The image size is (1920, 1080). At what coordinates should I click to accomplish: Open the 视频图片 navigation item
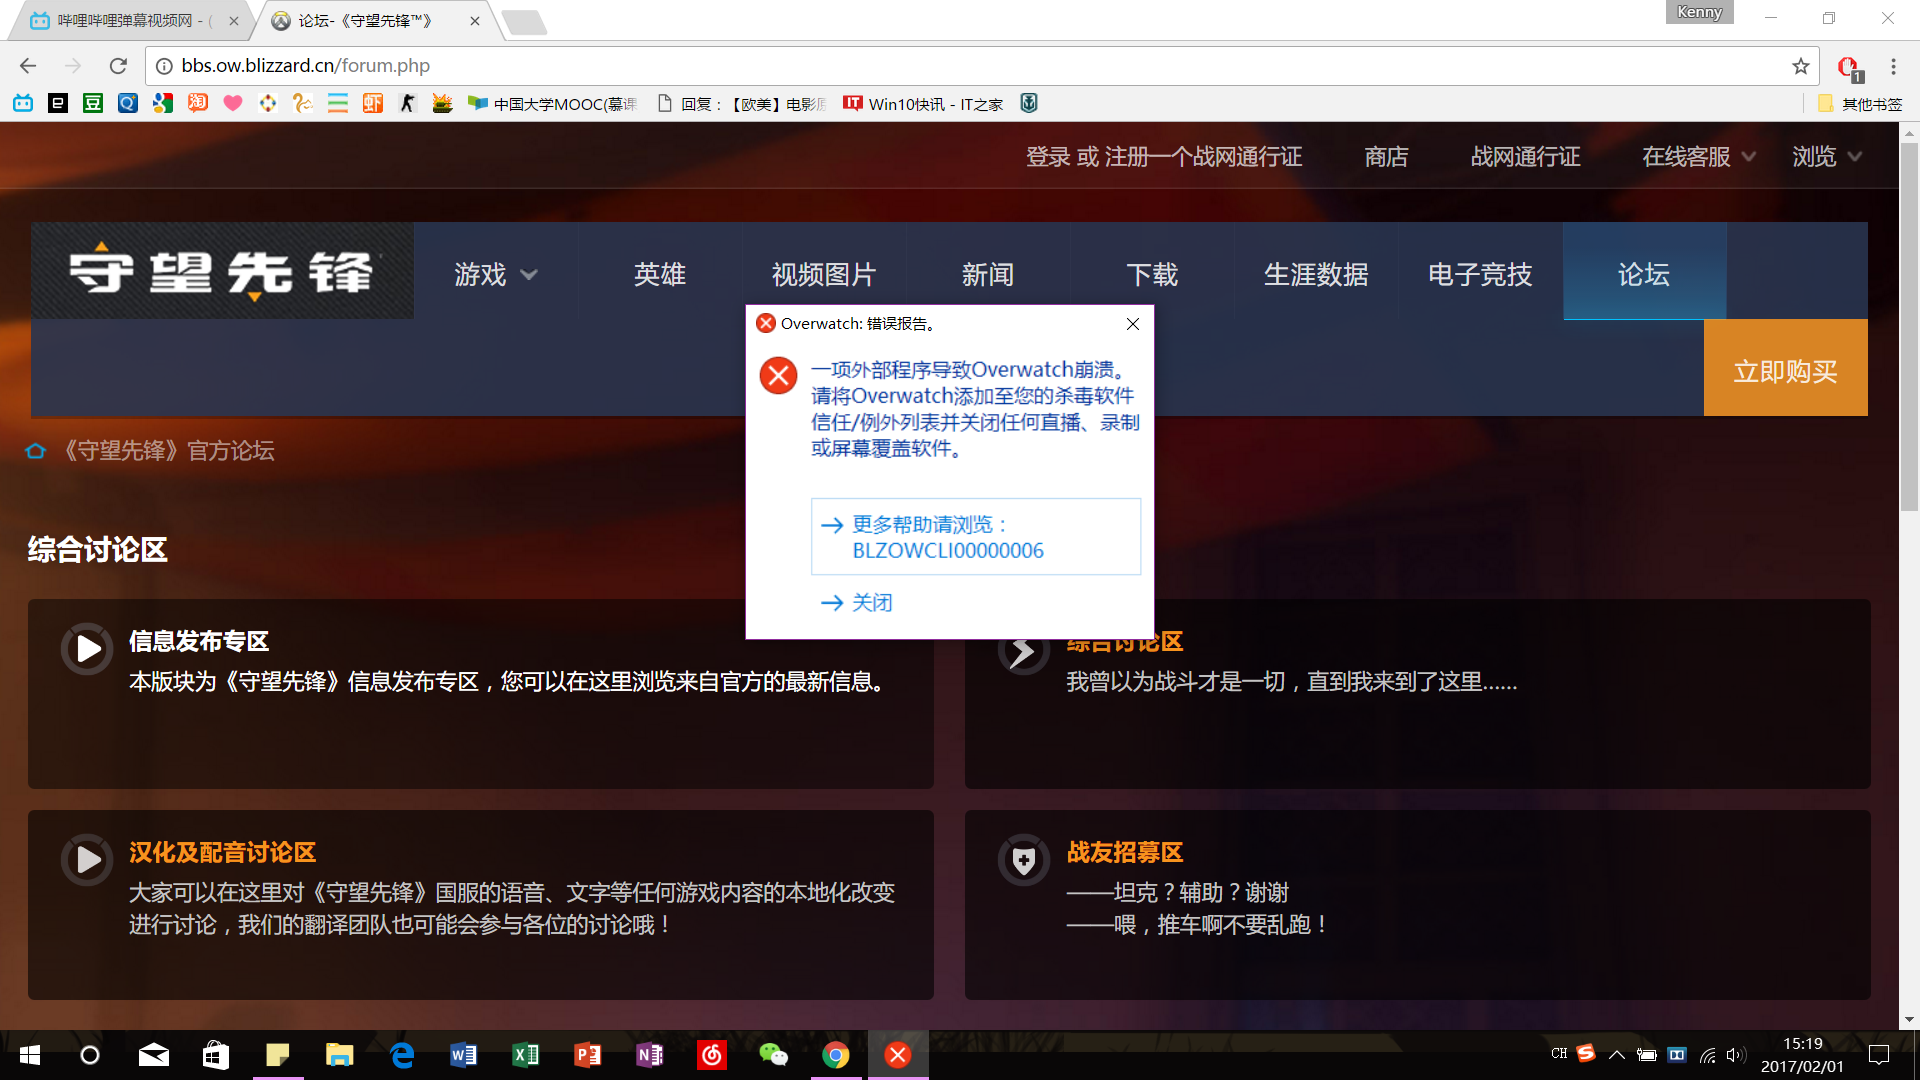click(x=824, y=274)
